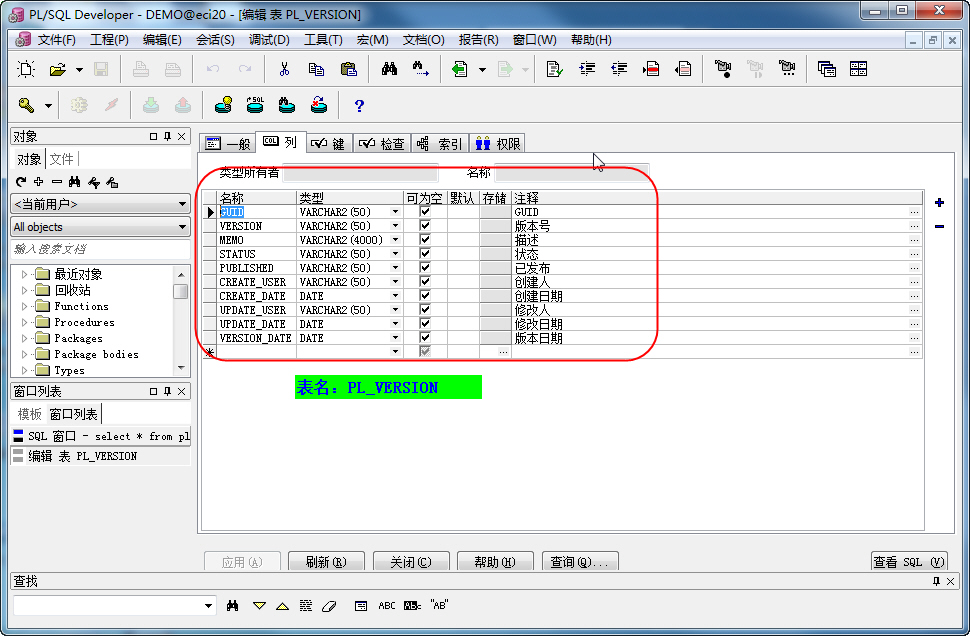Screen dimensions: 970x636
Task: Click the 帮助(H) button
Action: [496, 562]
